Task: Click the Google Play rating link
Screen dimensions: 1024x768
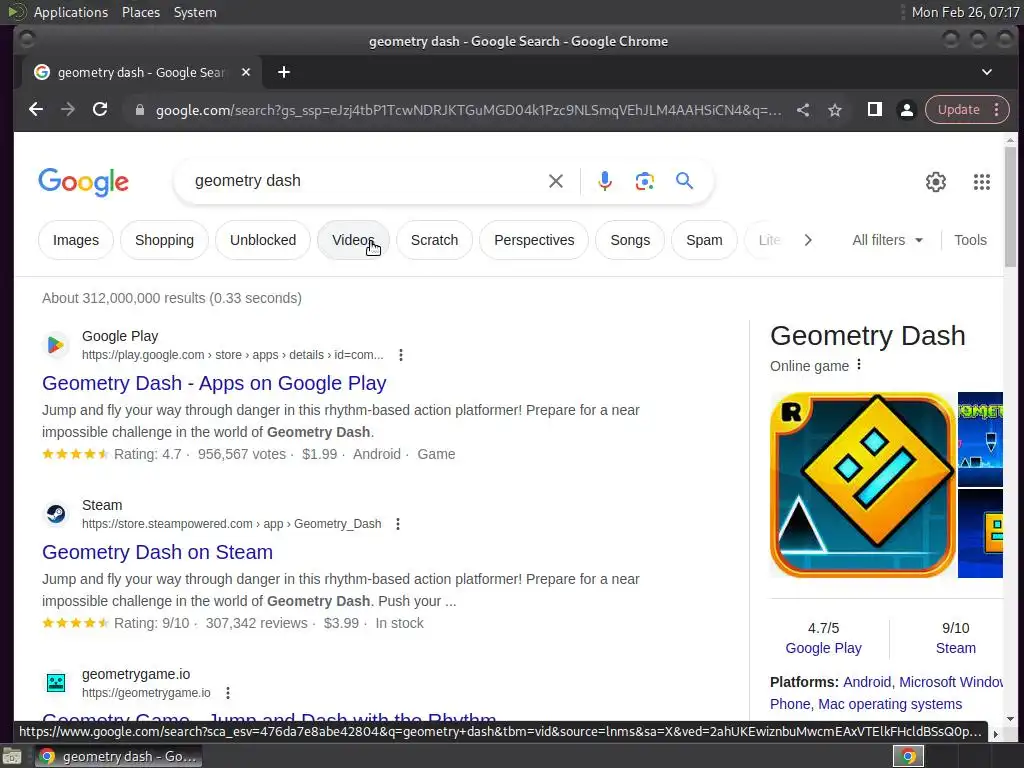Action: tap(824, 648)
